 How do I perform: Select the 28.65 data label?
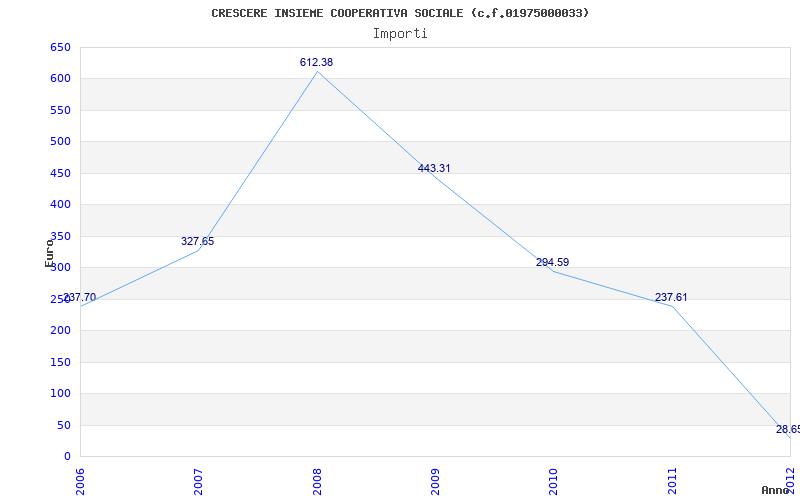click(788, 430)
